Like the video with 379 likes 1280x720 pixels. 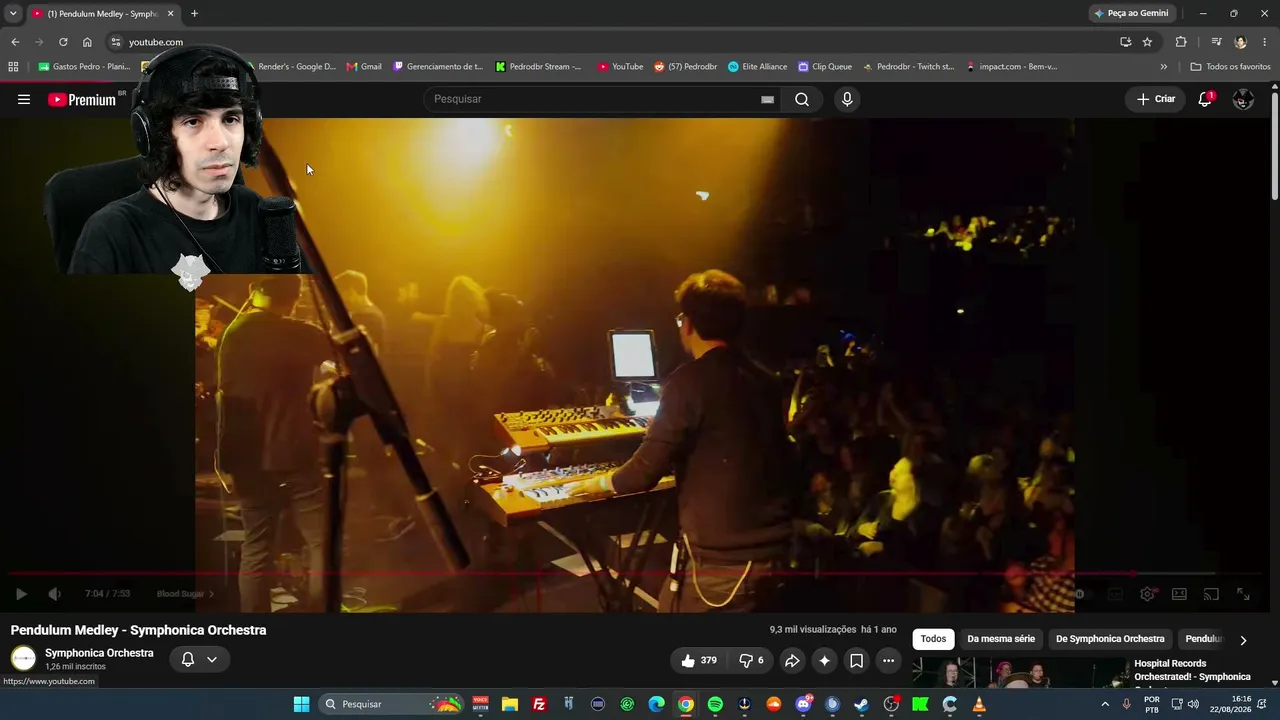[x=699, y=660]
